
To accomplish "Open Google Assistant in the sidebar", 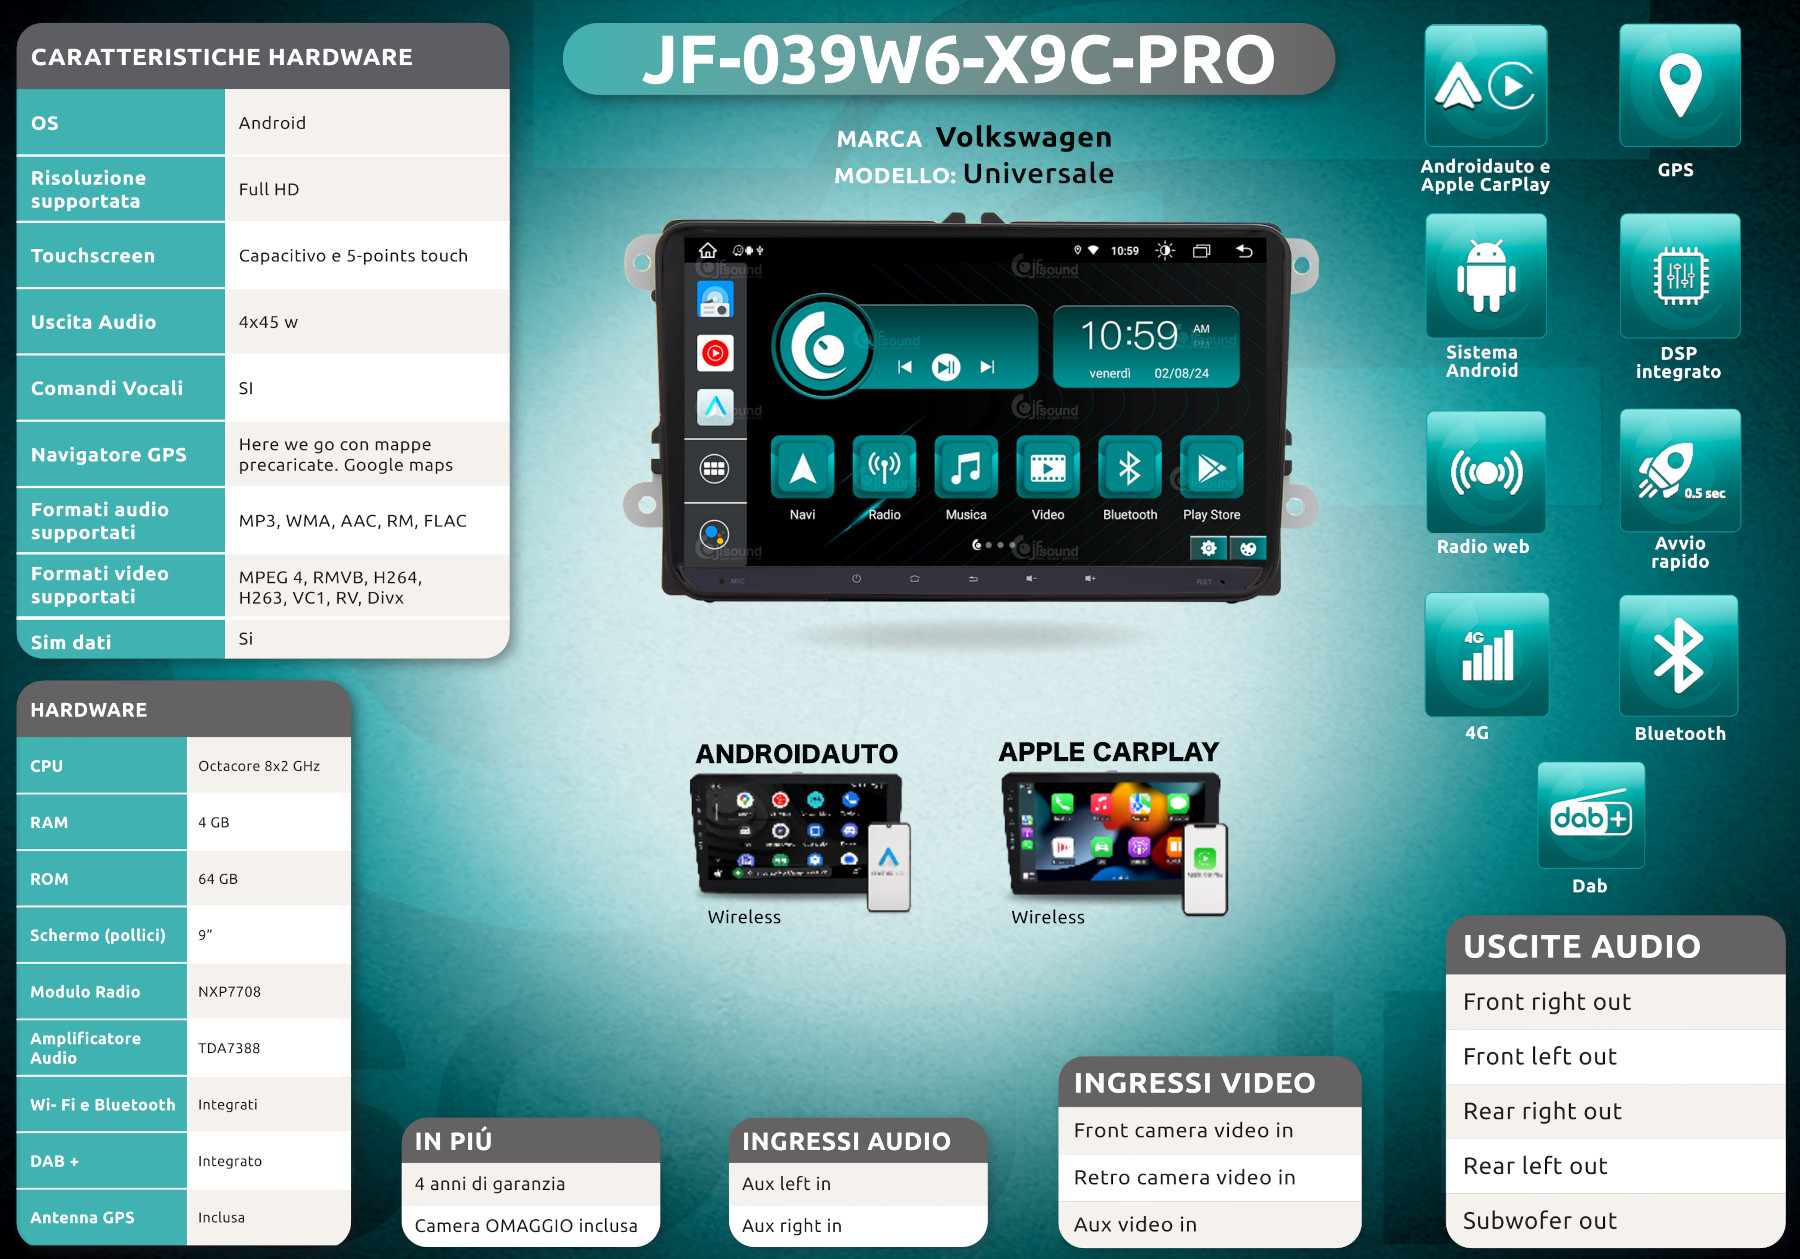I will coord(714,534).
